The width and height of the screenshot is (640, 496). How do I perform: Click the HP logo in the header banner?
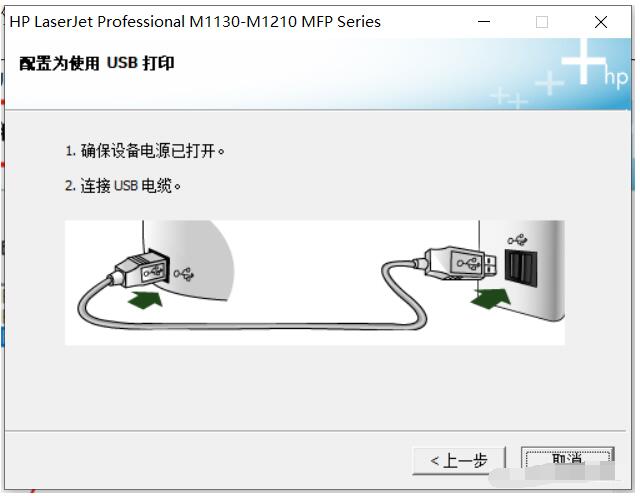[x=616, y=78]
